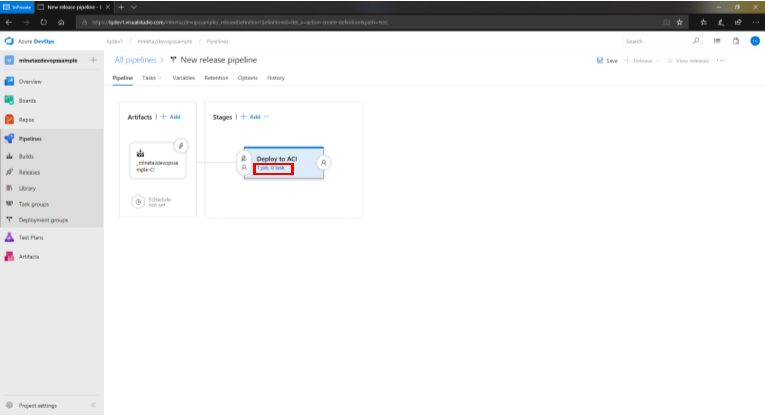
Task: Switch to the Variables tab
Action: [x=183, y=77]
